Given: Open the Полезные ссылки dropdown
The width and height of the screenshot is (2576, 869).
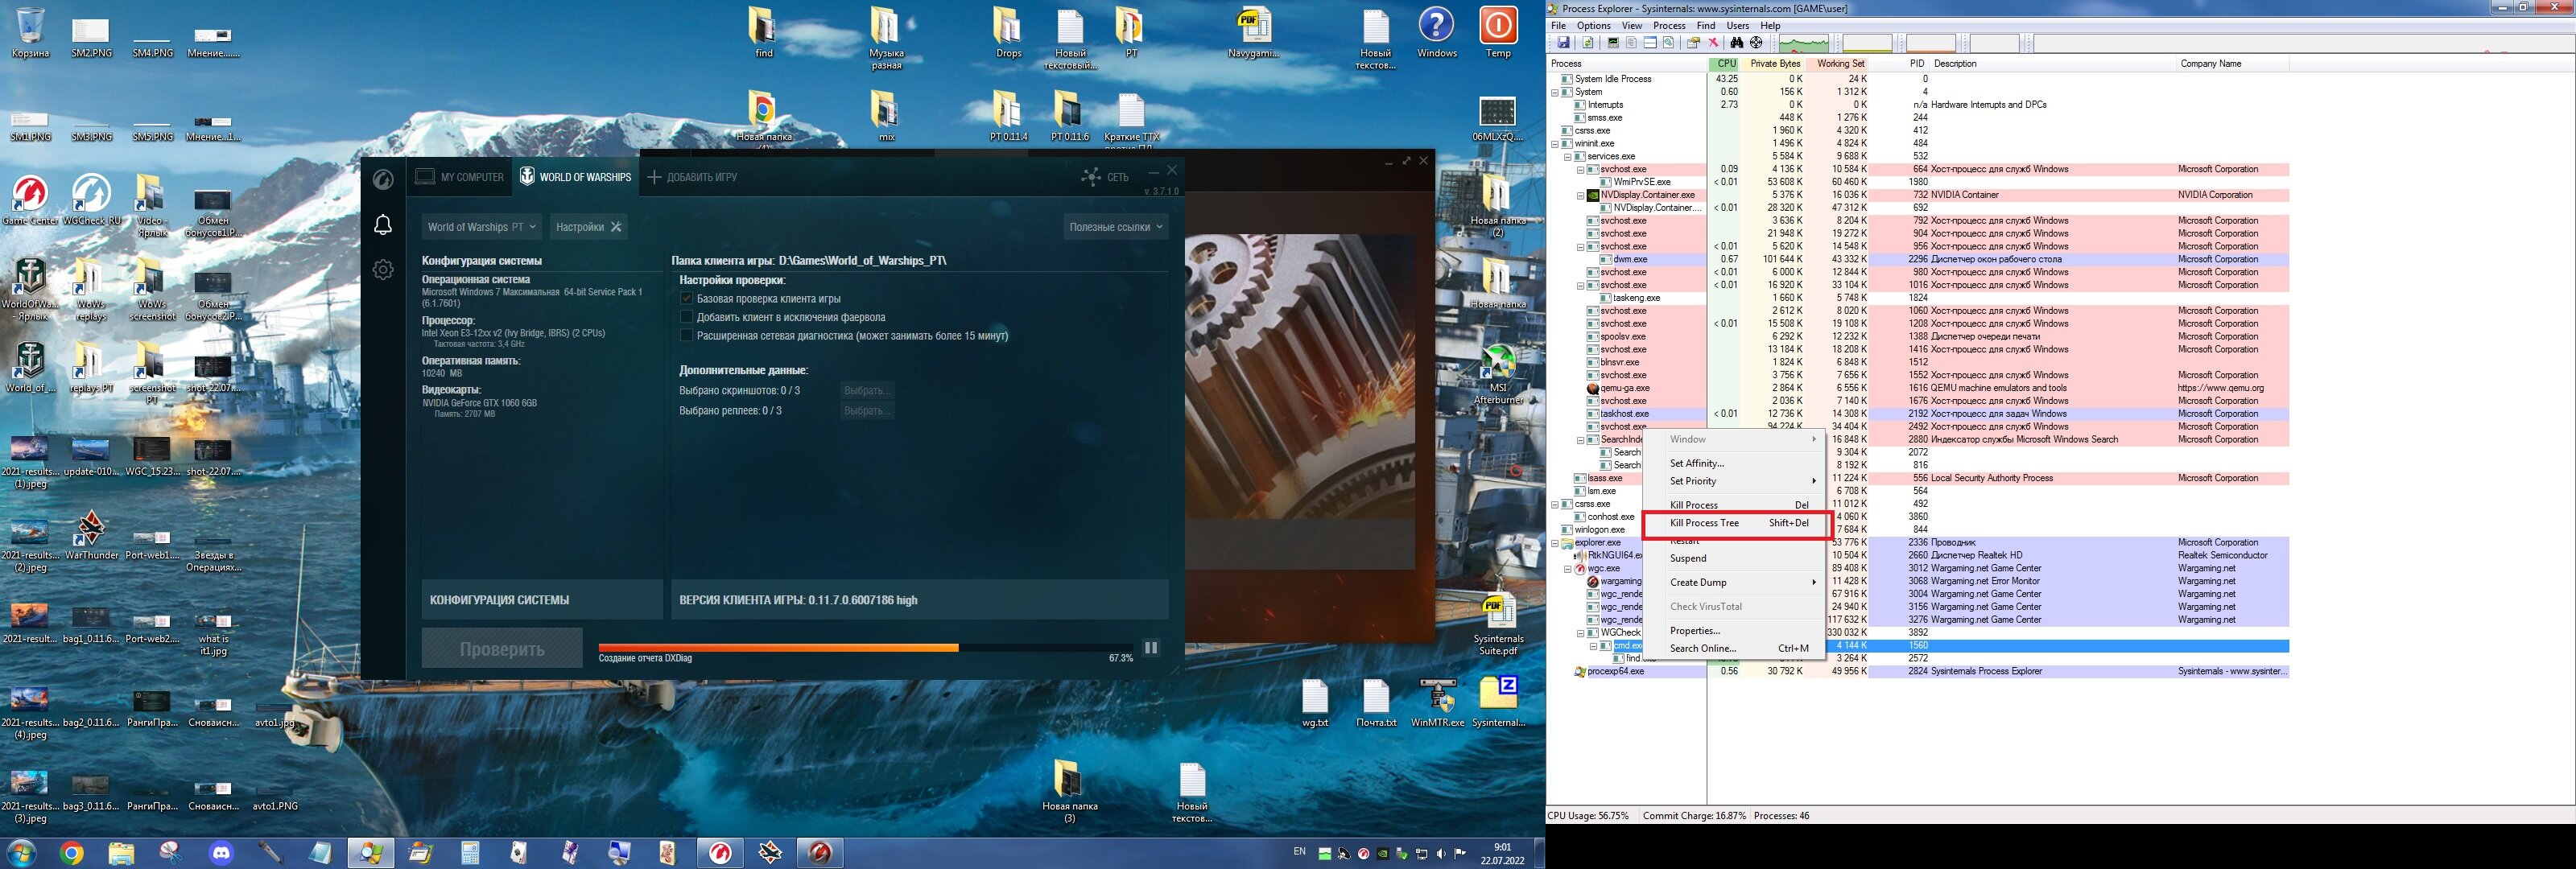Looking at the screenshot, I should pos(1116,227).
